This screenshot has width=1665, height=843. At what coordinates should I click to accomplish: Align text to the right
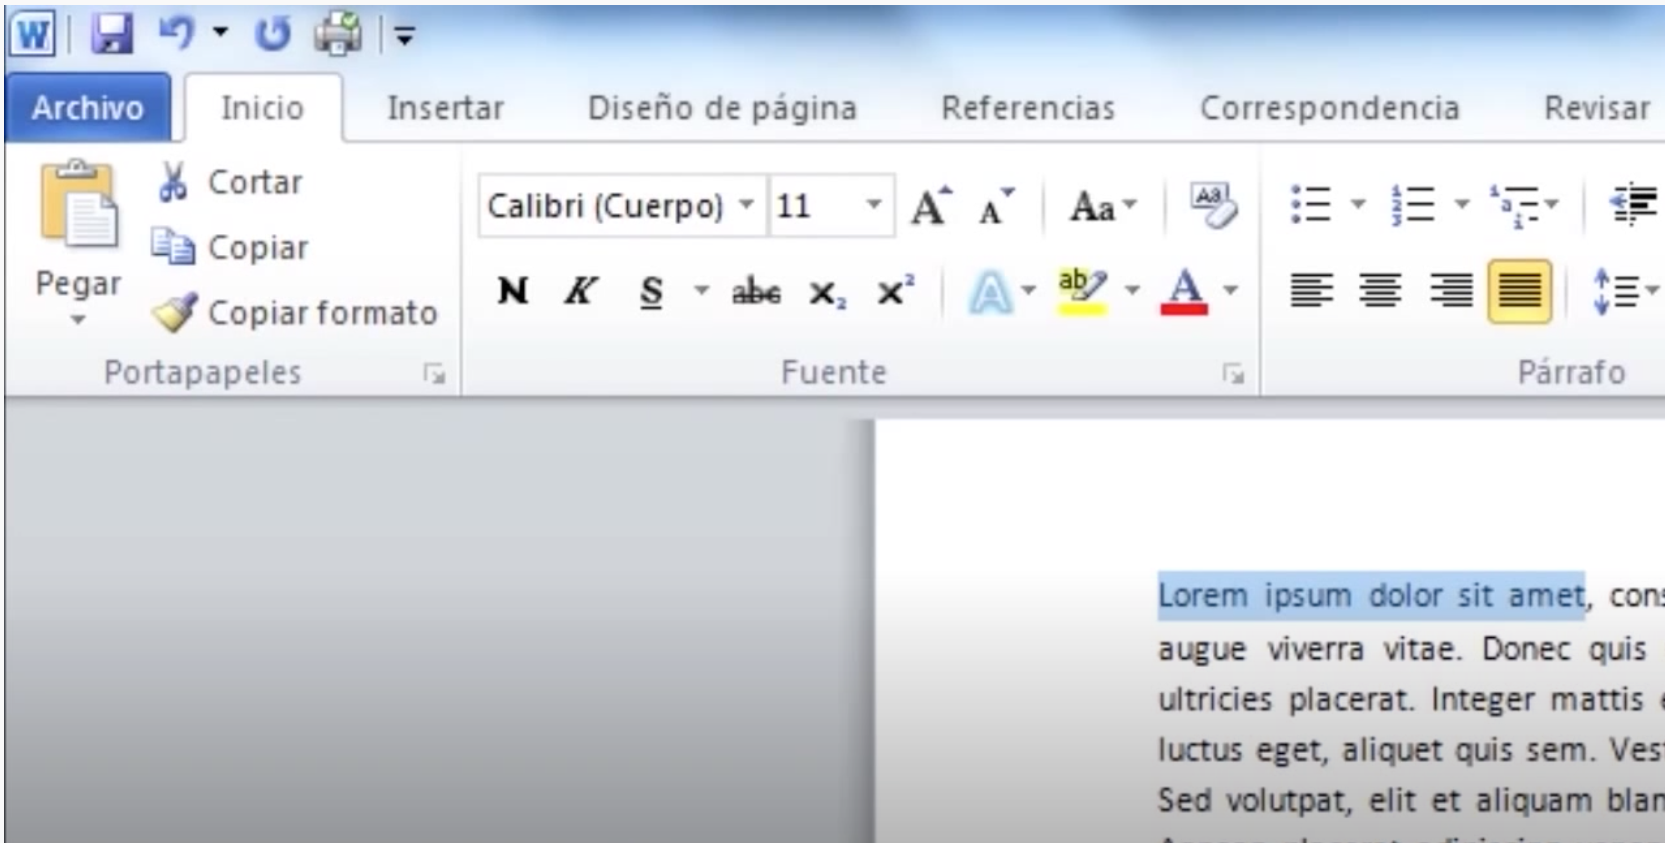pyautogui.click(x=1450, y=291)
